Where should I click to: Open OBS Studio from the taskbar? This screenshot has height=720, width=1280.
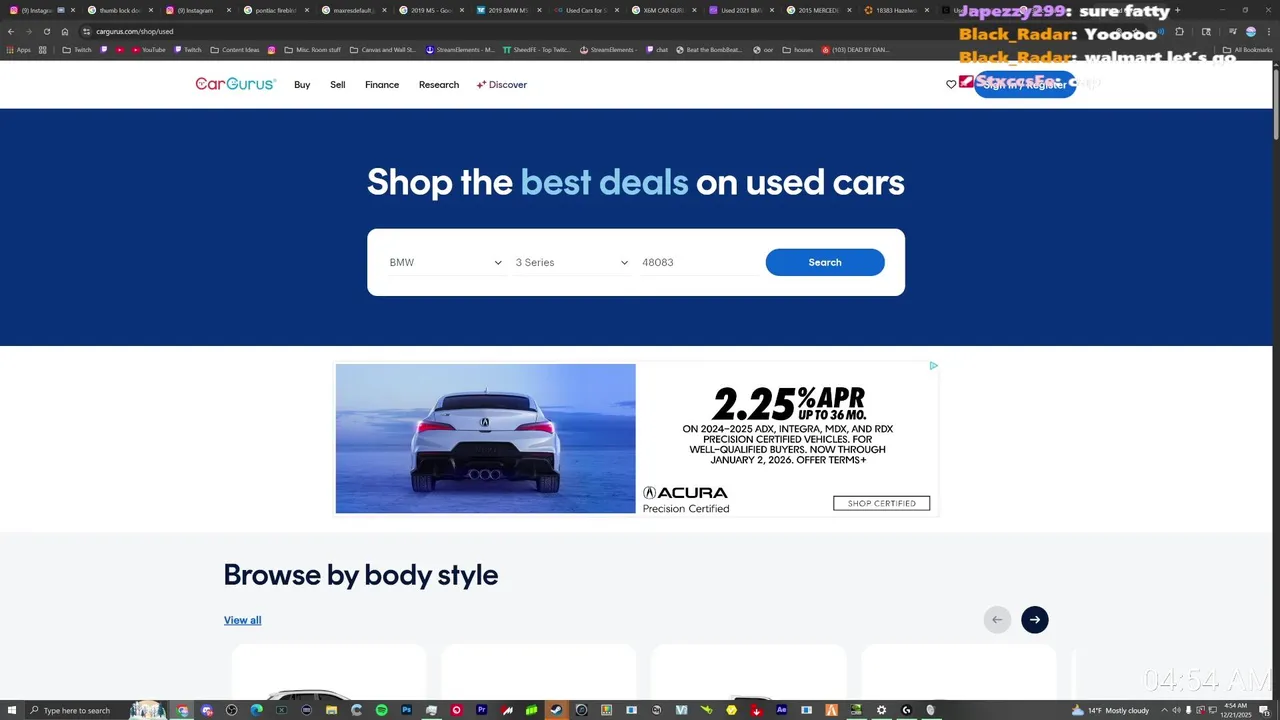231,710
